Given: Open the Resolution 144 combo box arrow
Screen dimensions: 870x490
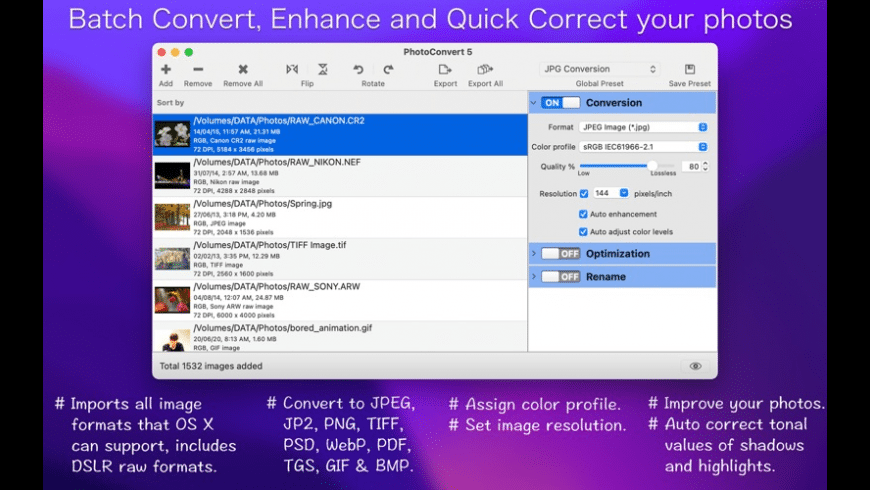Looking at the screenshot, I should click(624, 193).
